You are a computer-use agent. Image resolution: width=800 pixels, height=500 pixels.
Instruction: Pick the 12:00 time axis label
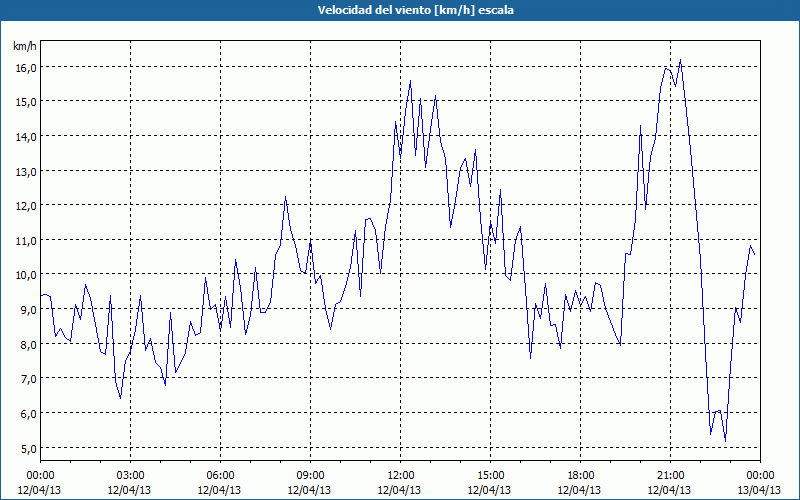(400, 475)
